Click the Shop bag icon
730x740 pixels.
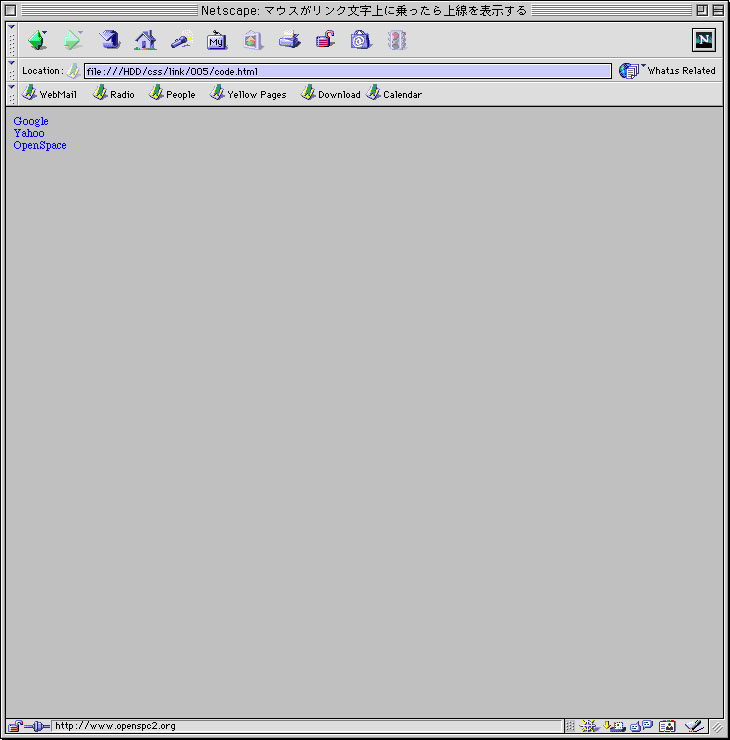tap(361, 40)
